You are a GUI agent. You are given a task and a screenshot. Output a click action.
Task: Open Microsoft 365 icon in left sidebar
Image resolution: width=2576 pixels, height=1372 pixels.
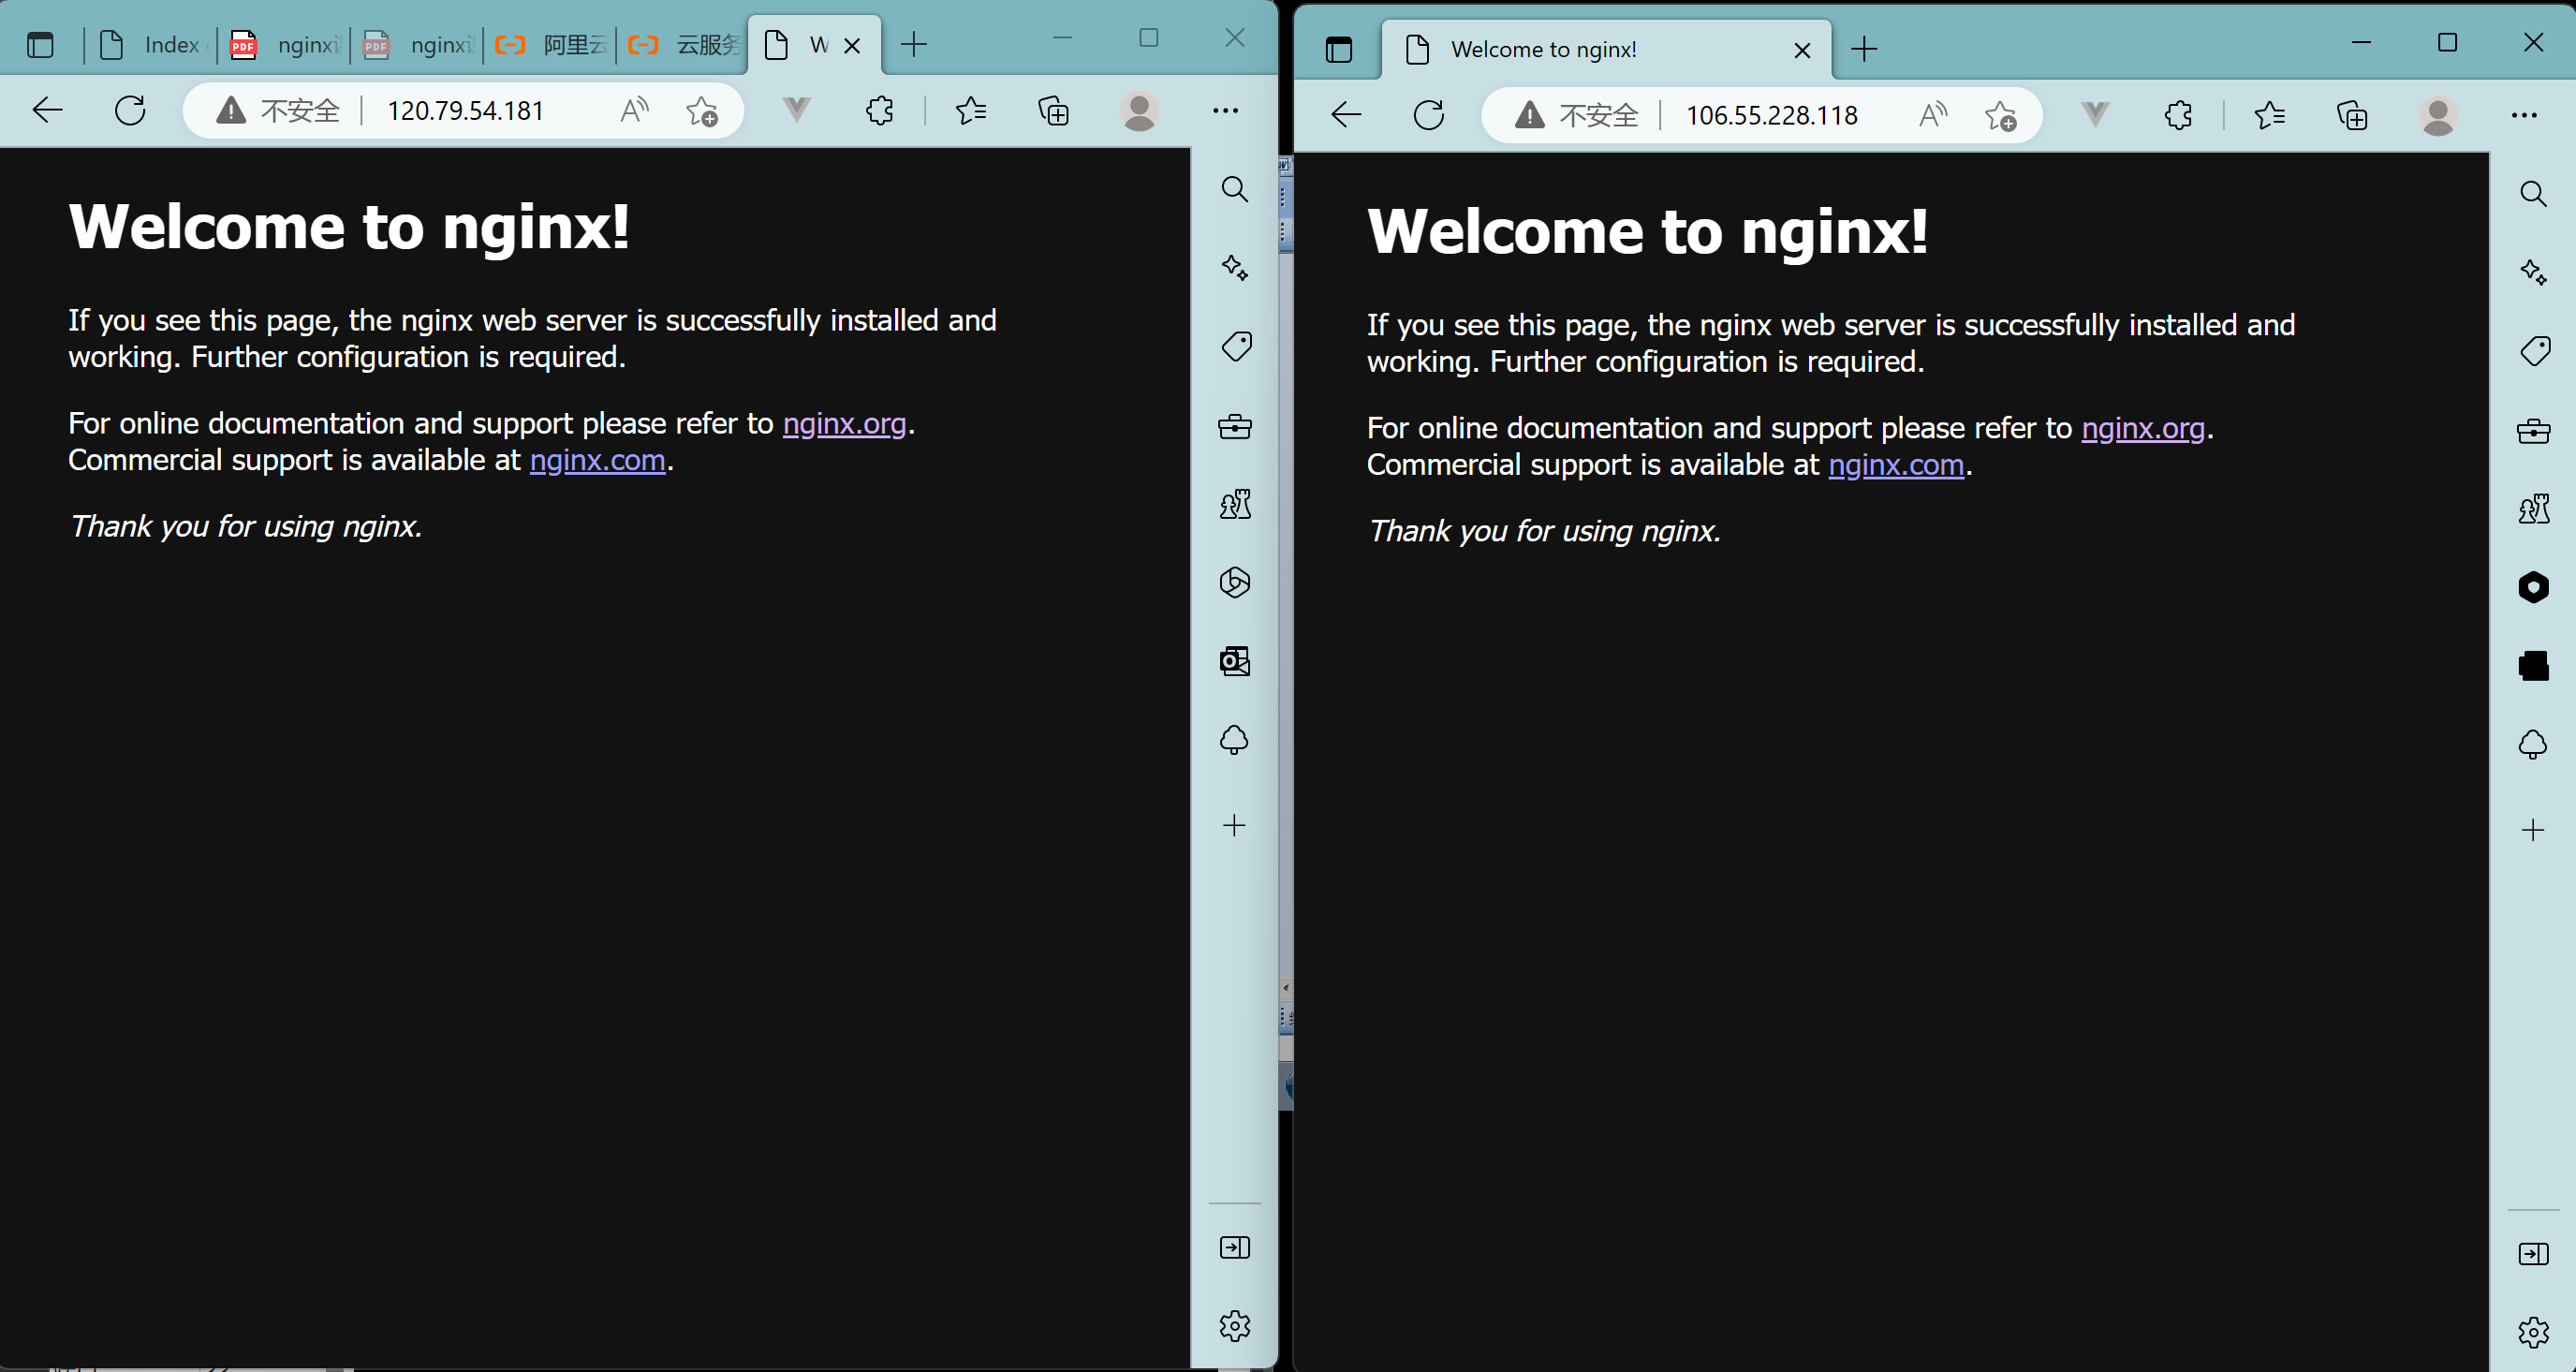1235,582
